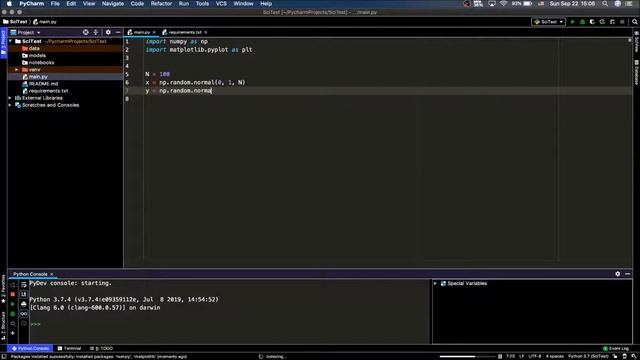The image size is (640, 360).
Task: Hide the Project tool window
Action: tap(118, 32)
